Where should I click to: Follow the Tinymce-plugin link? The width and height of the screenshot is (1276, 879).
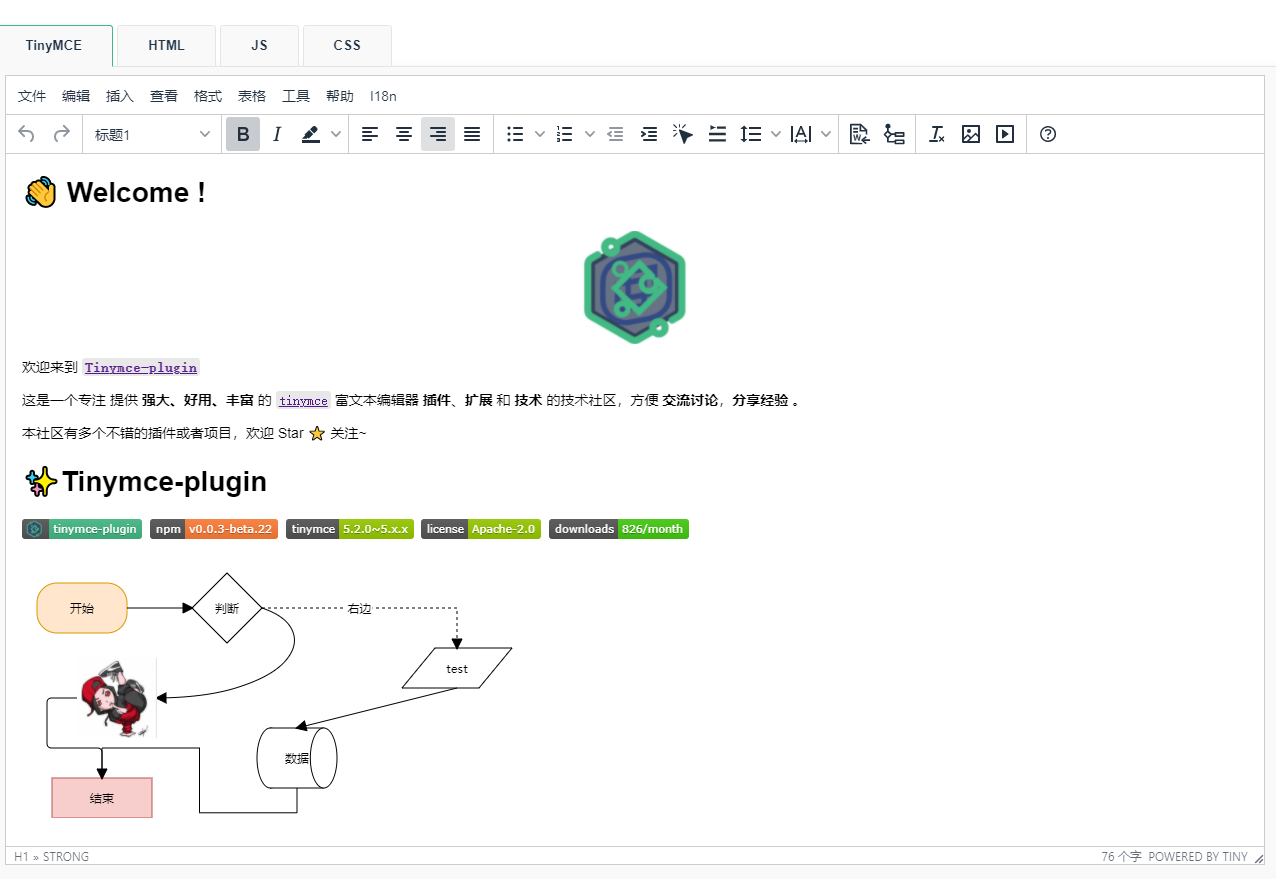pos(141,367)
